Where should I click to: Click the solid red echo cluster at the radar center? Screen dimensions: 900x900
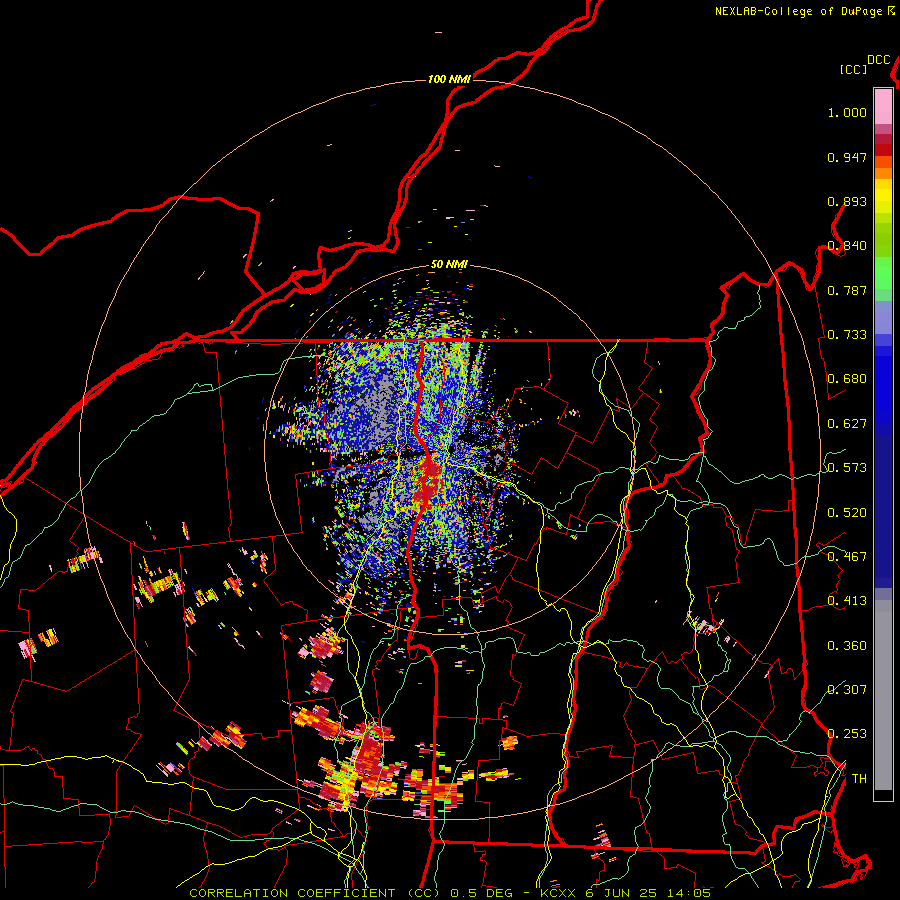426,483
